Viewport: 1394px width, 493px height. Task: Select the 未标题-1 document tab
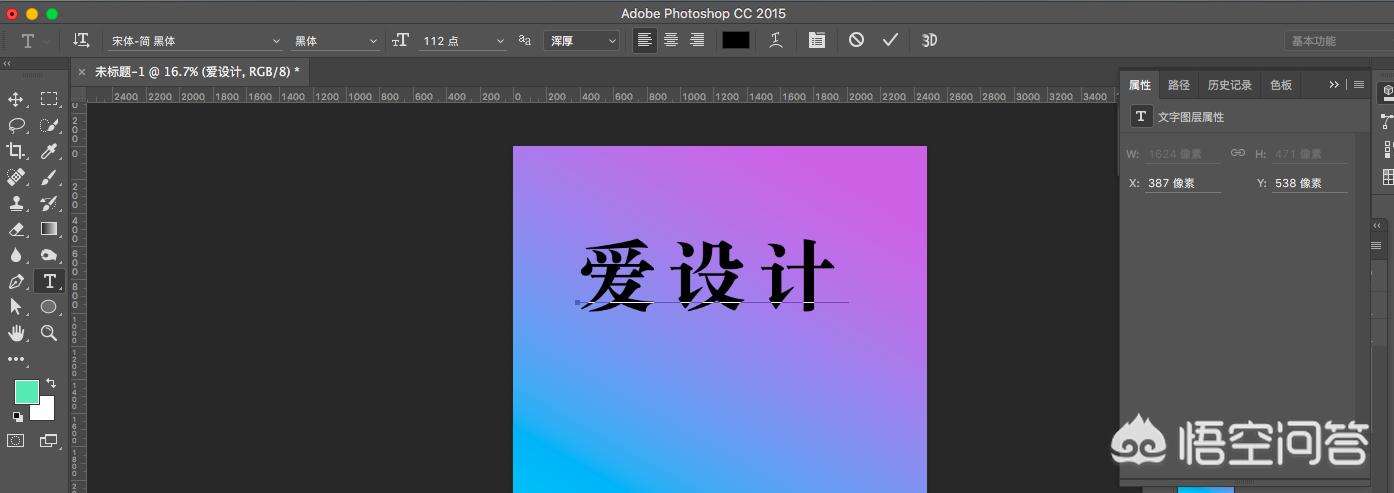197,72
